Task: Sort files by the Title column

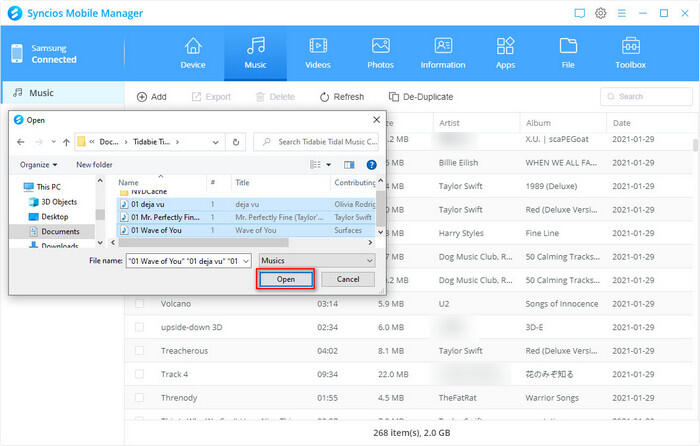Action: click(242, 182)
